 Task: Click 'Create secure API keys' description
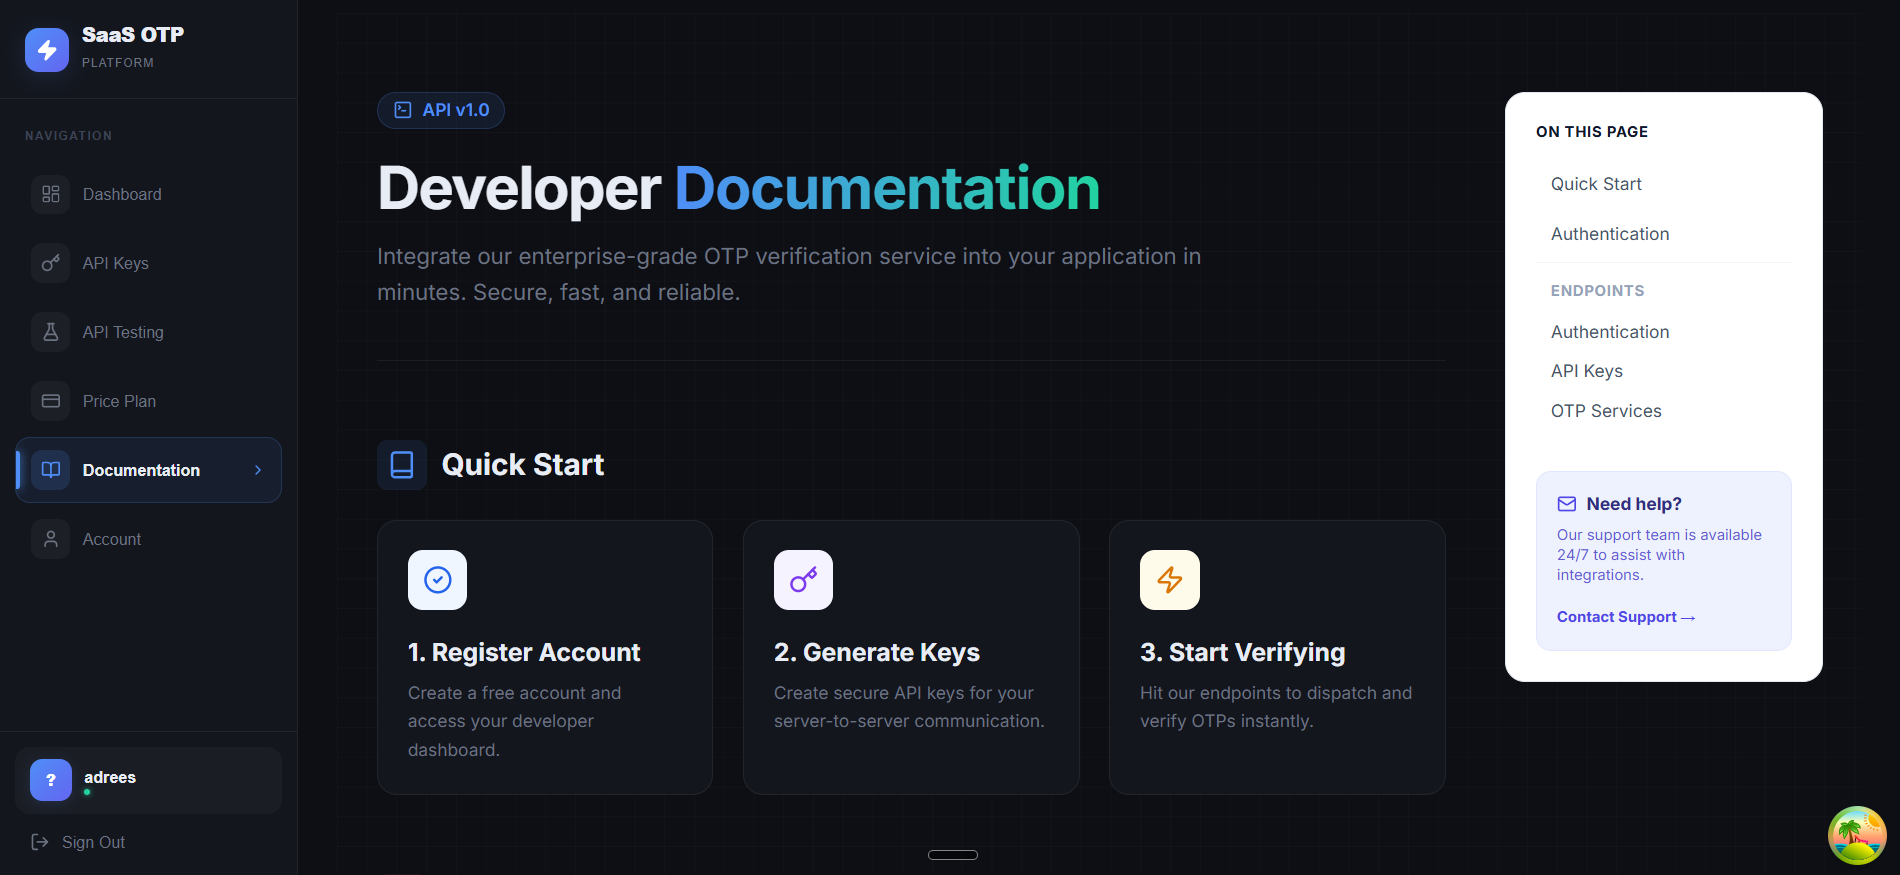coord(909,707)
